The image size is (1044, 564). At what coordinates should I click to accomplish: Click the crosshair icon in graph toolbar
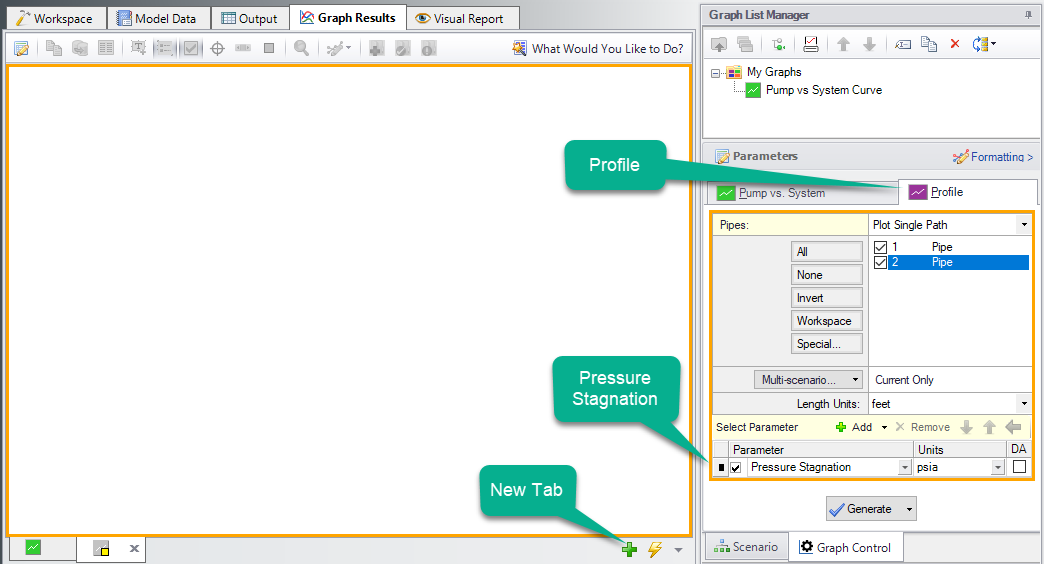217,48
